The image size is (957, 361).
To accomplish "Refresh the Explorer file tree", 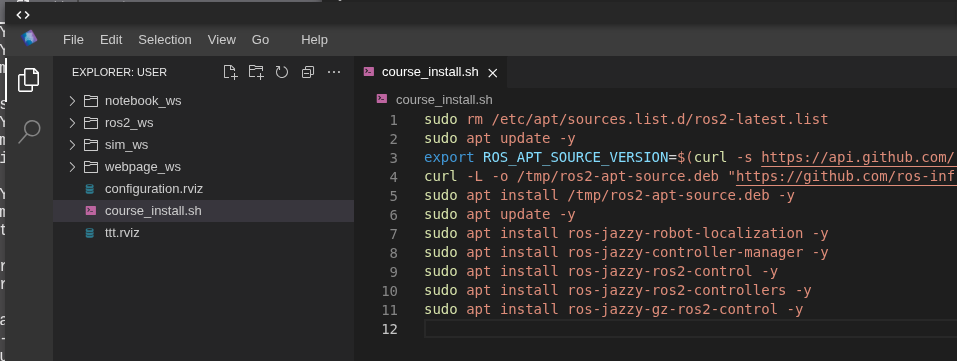I will pyautogui.click(x=281, y=72).
